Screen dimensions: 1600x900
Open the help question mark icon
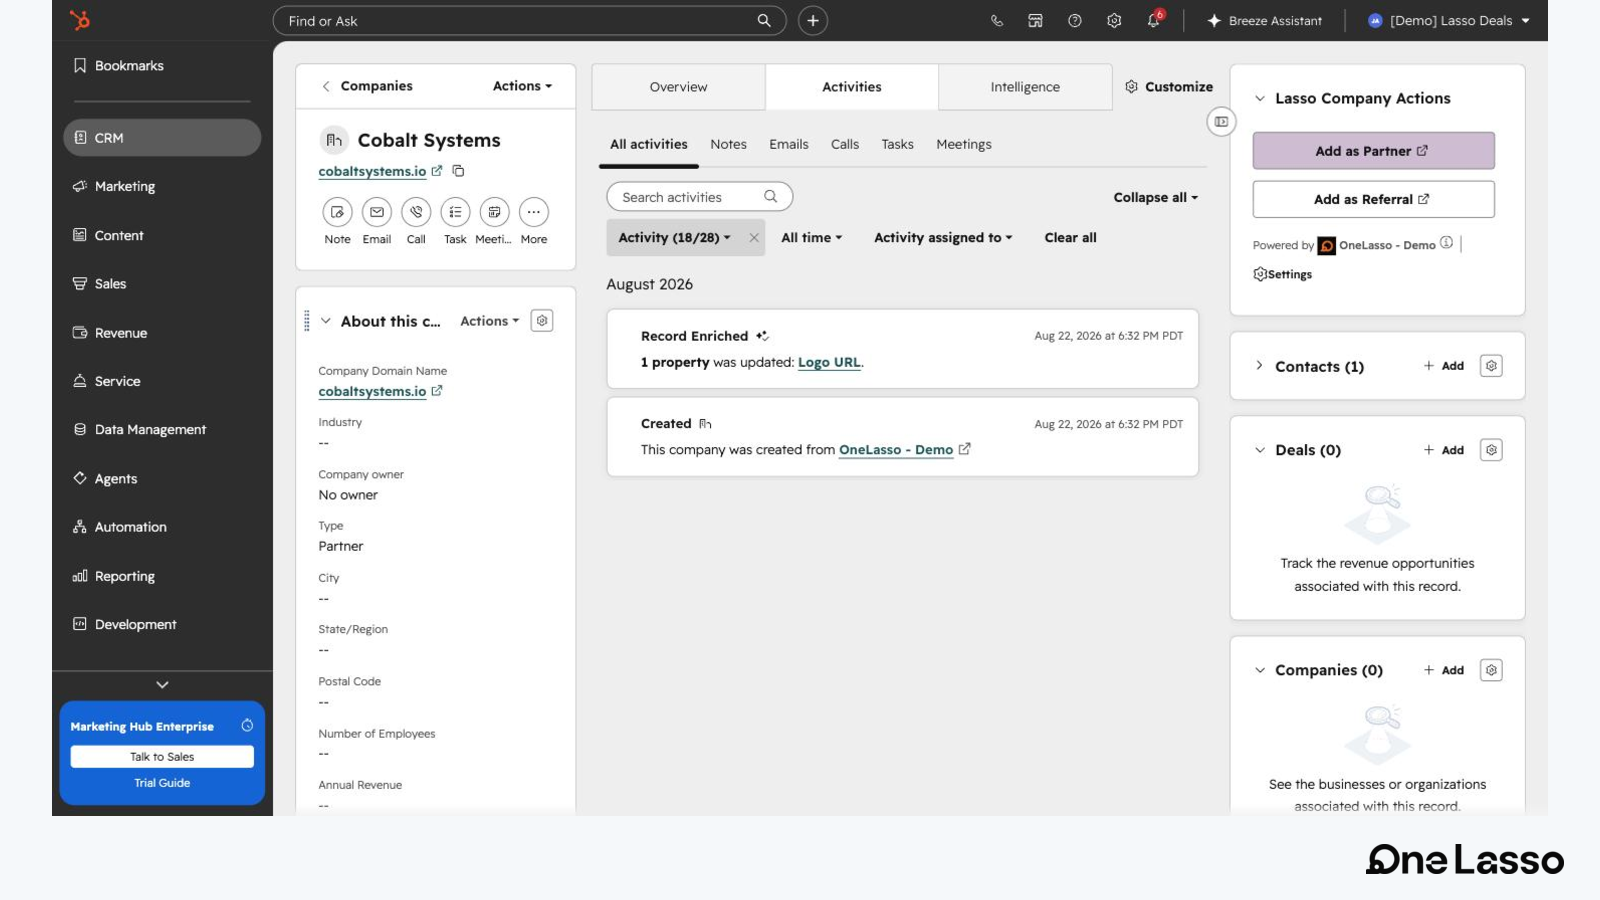coord(1075,21)
